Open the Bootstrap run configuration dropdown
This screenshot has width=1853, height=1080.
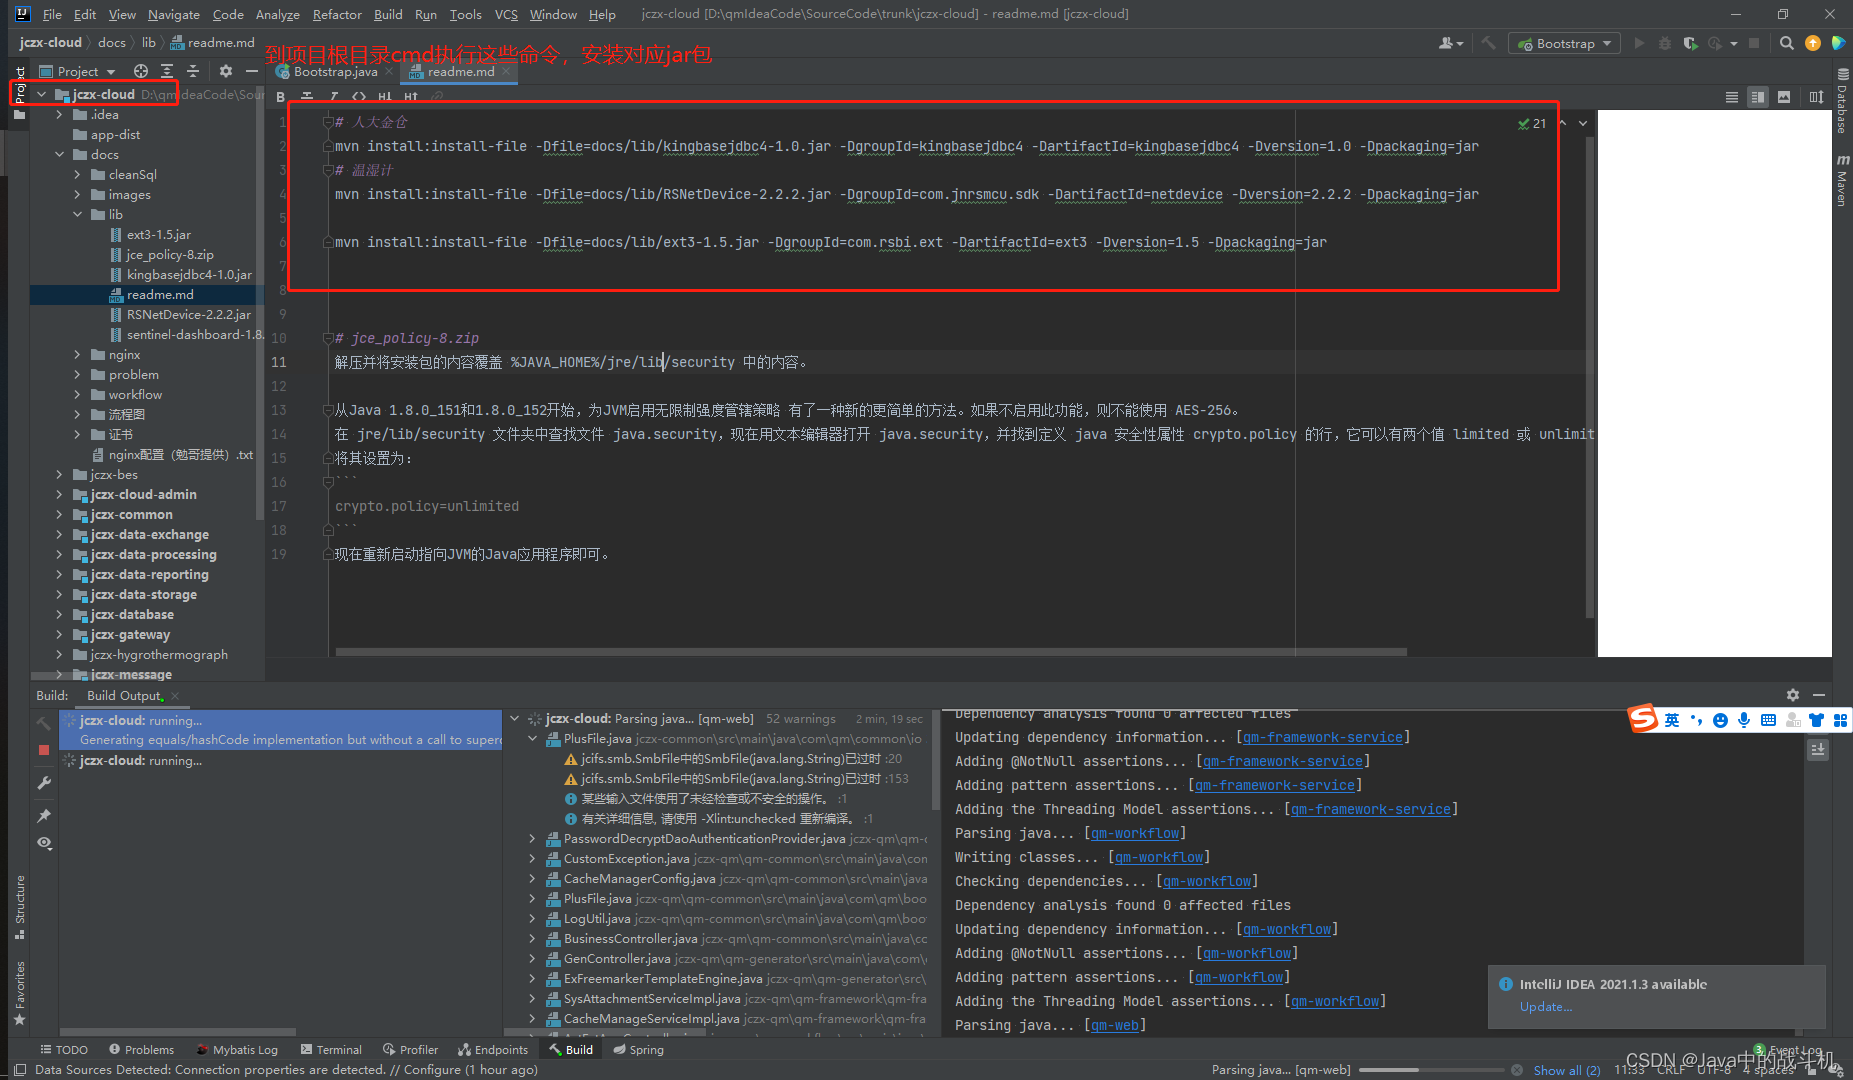pos(1565,43)
